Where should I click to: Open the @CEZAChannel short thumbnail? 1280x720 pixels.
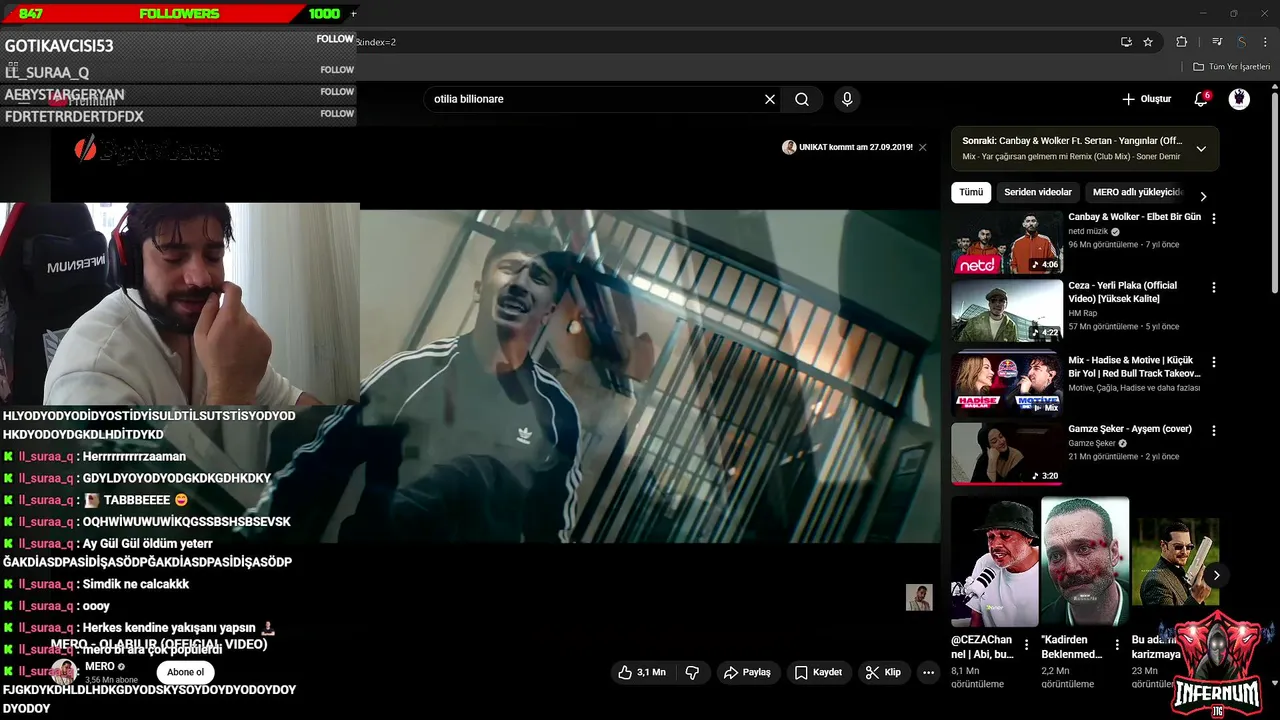[994, 561]
